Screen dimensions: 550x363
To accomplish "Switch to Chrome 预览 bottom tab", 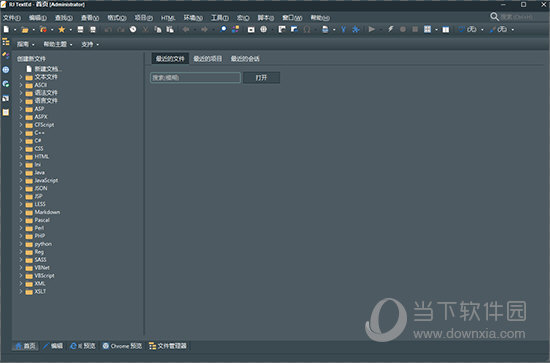I will coord(122,346).
